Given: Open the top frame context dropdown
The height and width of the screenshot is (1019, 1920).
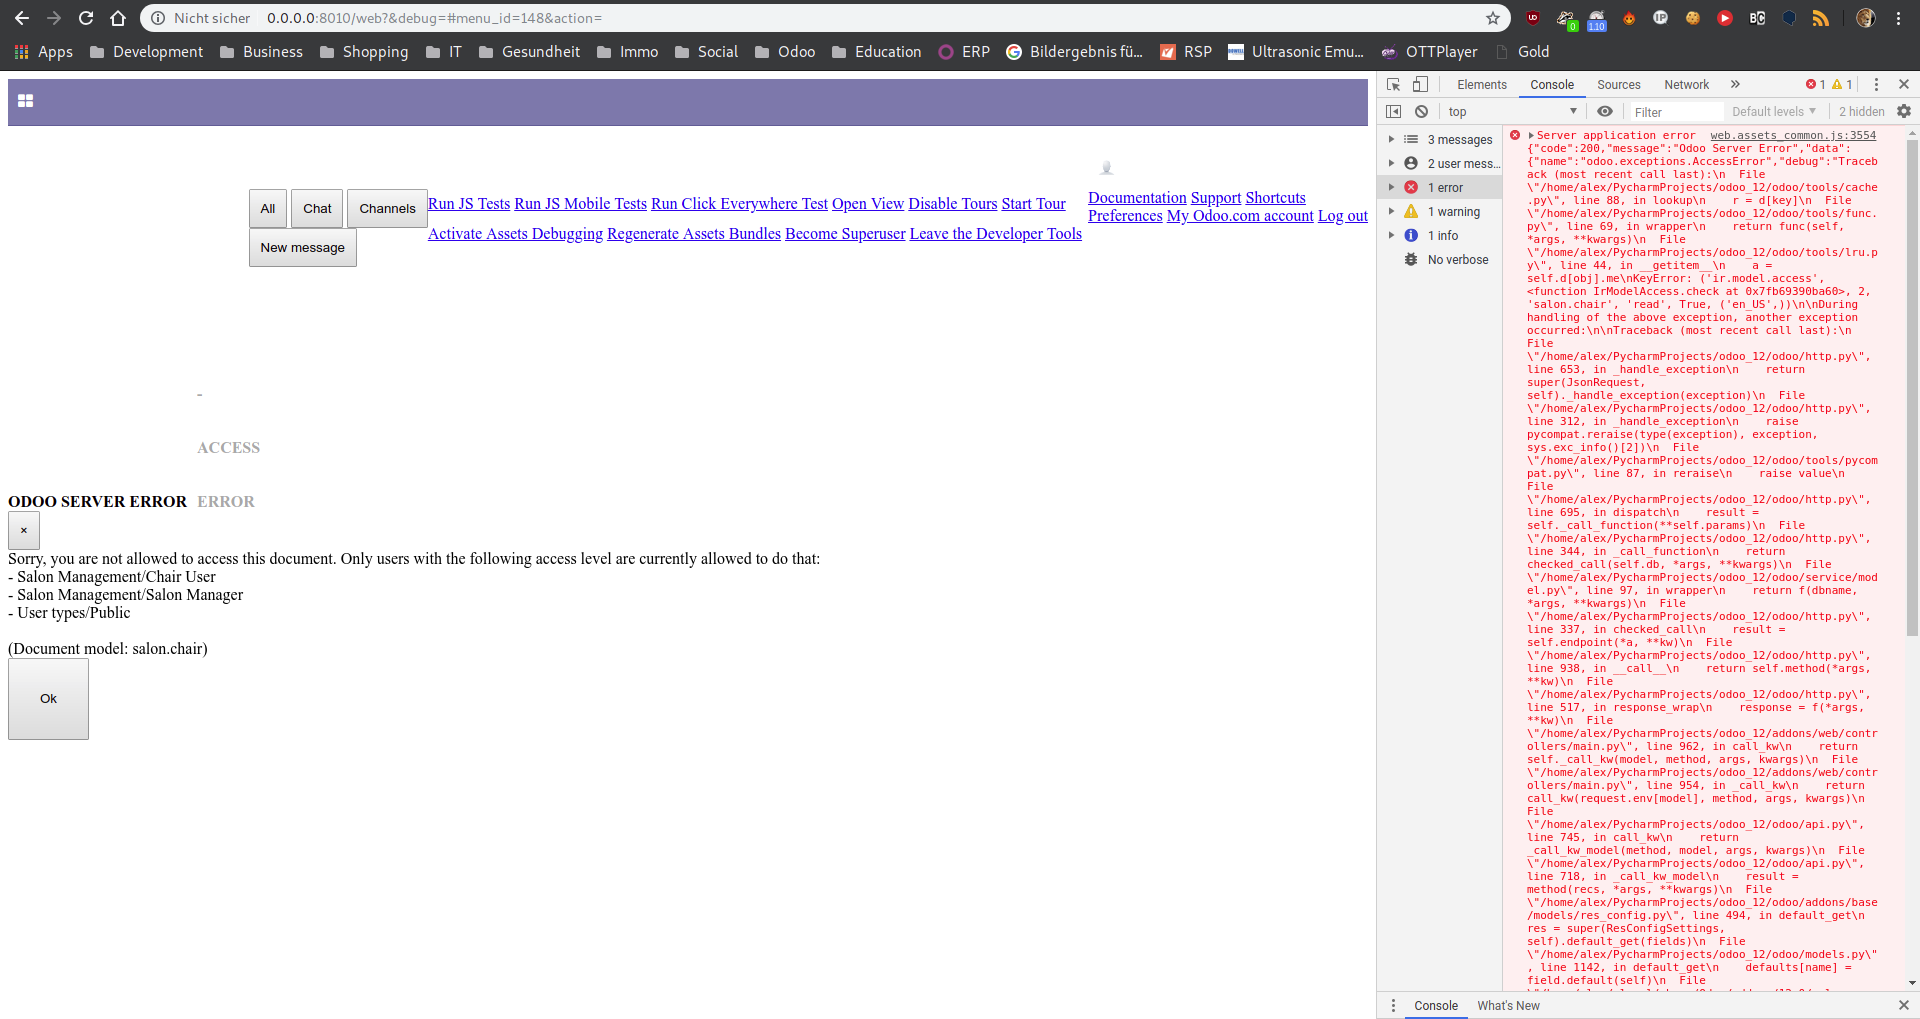Looking at the screenshot, I should [x=1510, y=111].
